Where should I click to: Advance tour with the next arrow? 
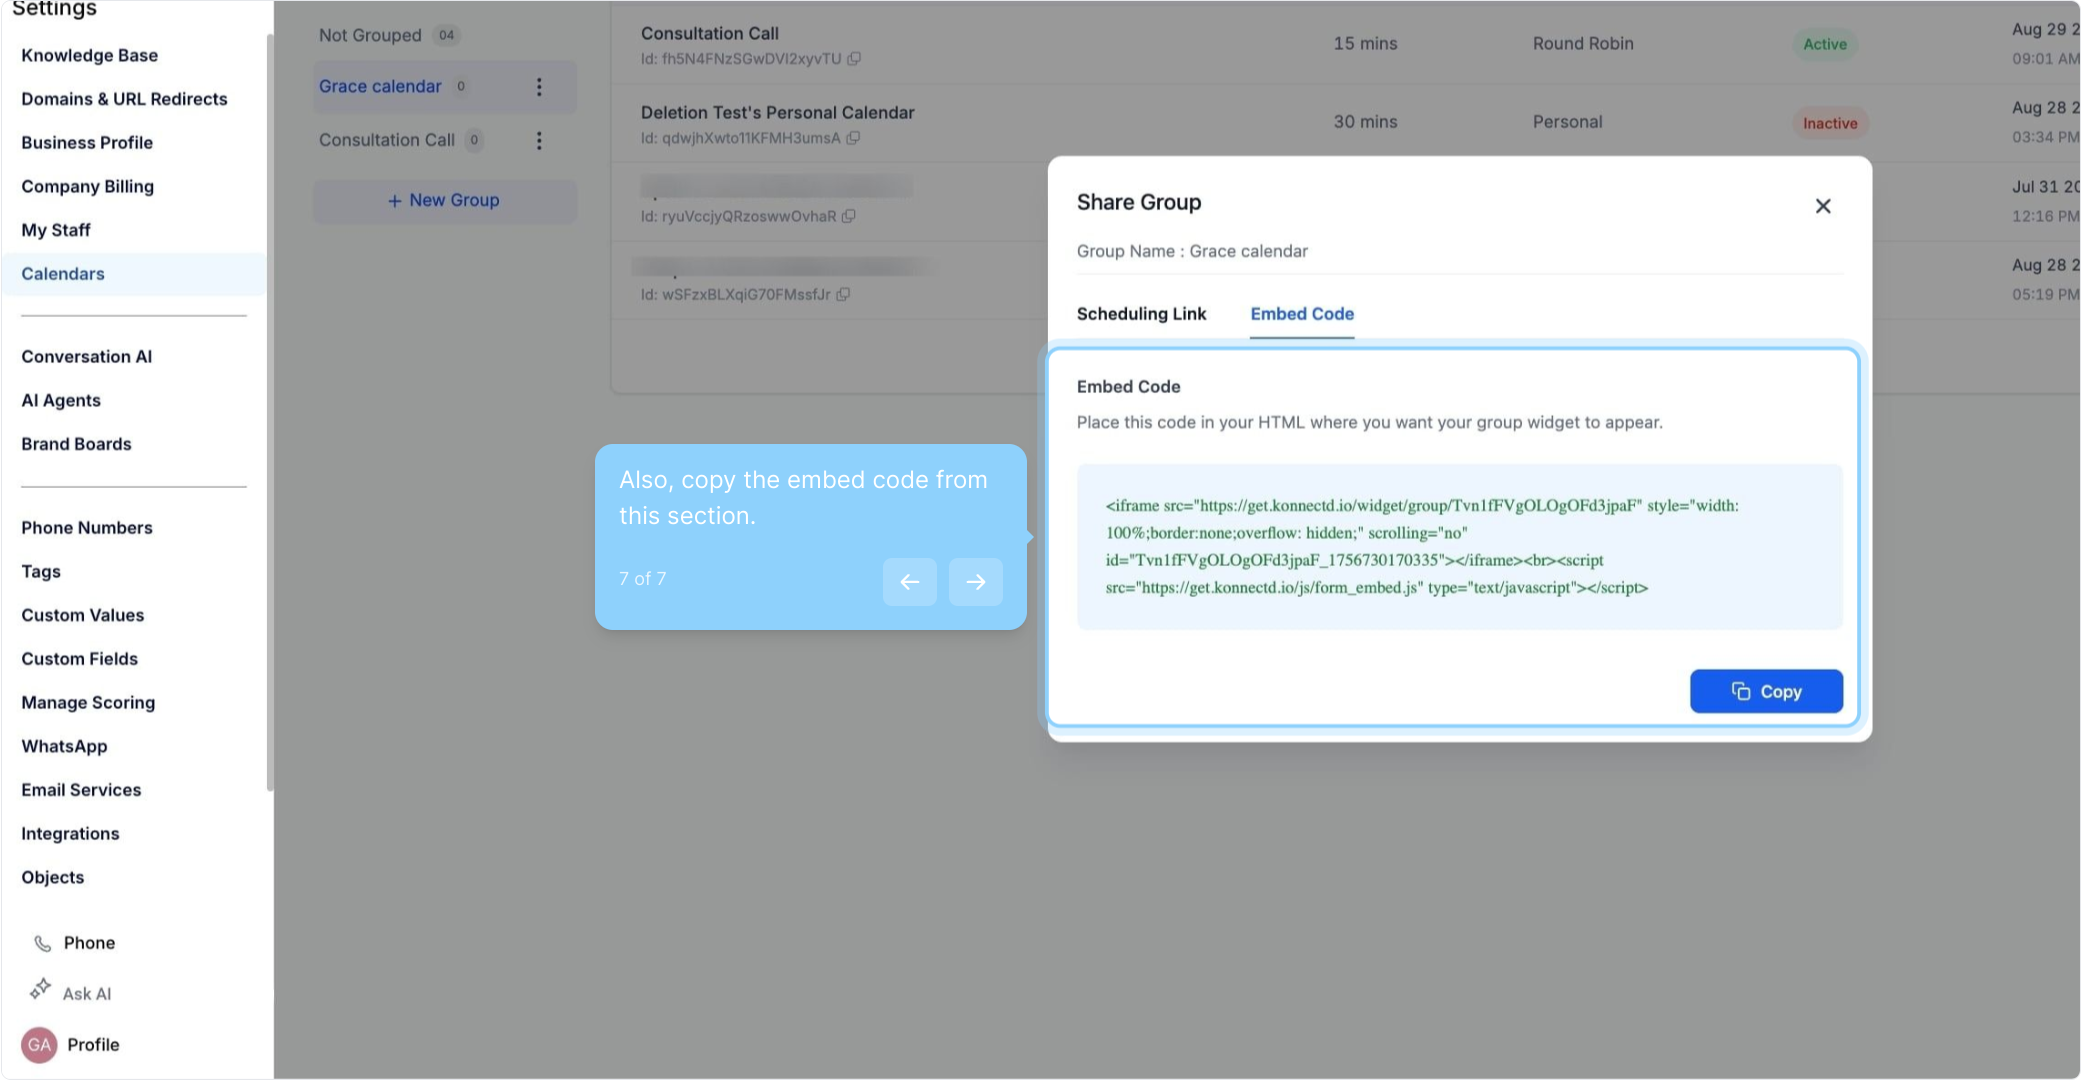tap(975, 582)
